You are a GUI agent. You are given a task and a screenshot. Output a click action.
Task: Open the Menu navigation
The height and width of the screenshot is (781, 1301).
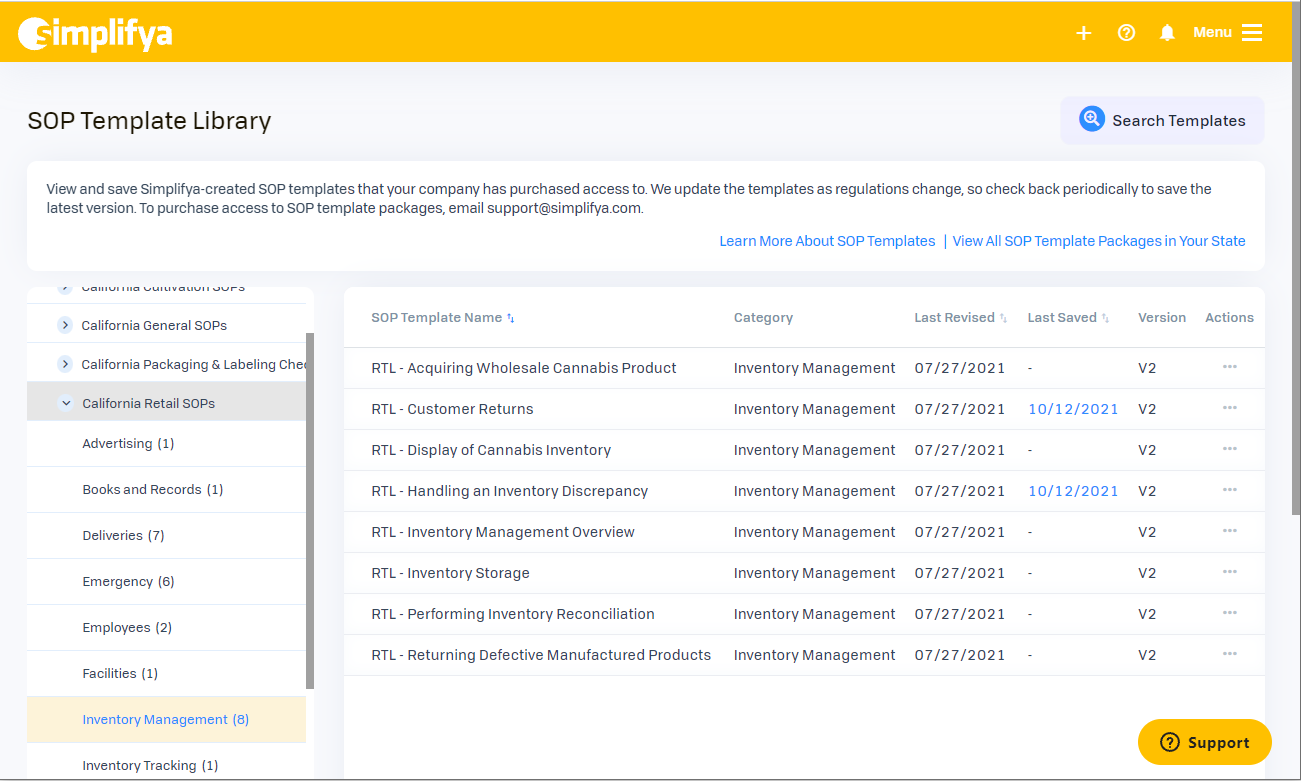pos(1212,32)
